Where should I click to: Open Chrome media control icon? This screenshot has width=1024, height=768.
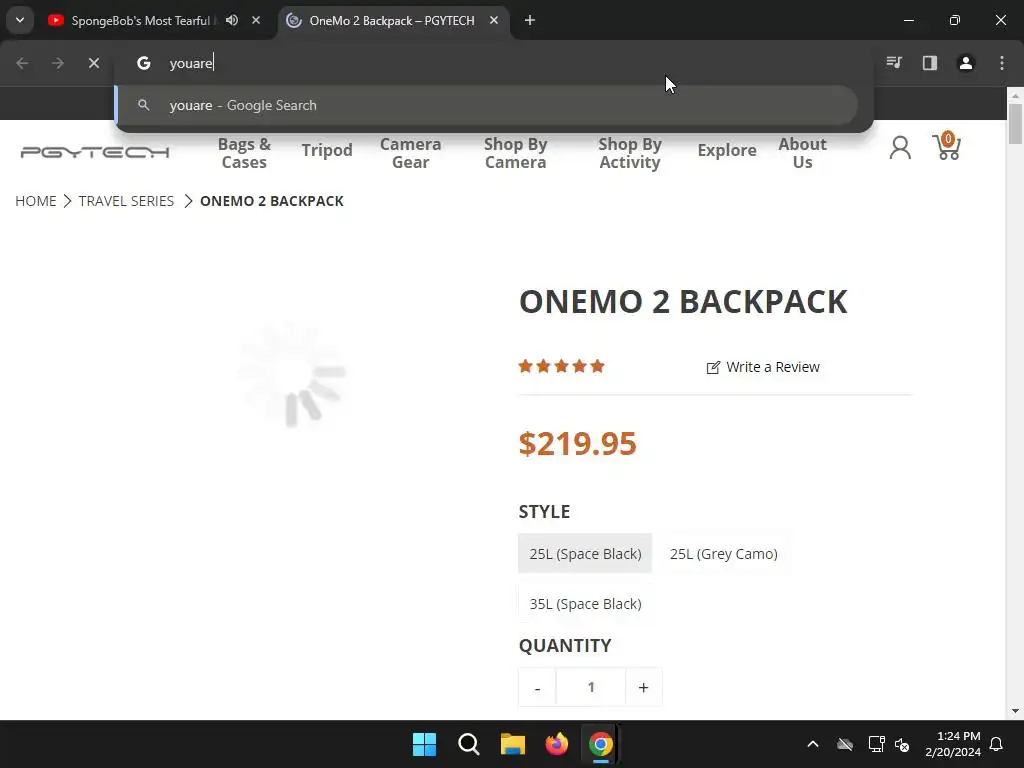(894, 63)
